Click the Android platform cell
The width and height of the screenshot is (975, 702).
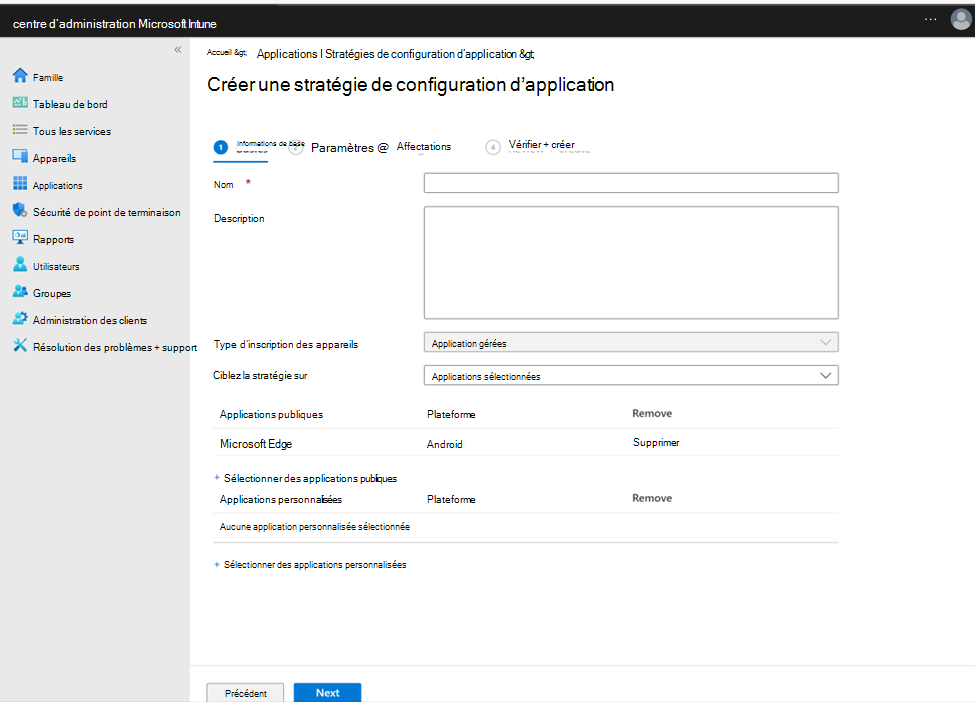tap(444, 444)
